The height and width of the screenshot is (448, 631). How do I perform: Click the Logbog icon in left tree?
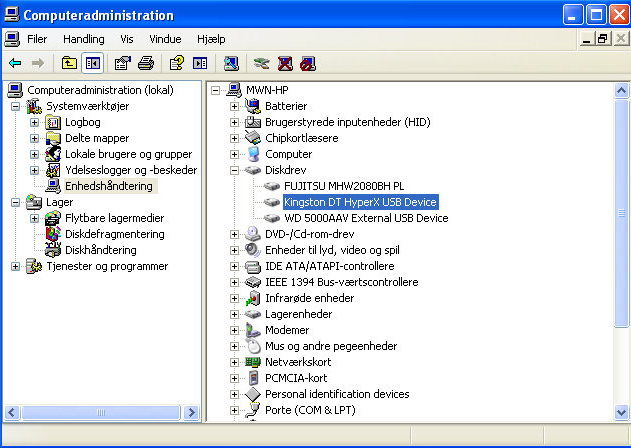tap(53, 122)
